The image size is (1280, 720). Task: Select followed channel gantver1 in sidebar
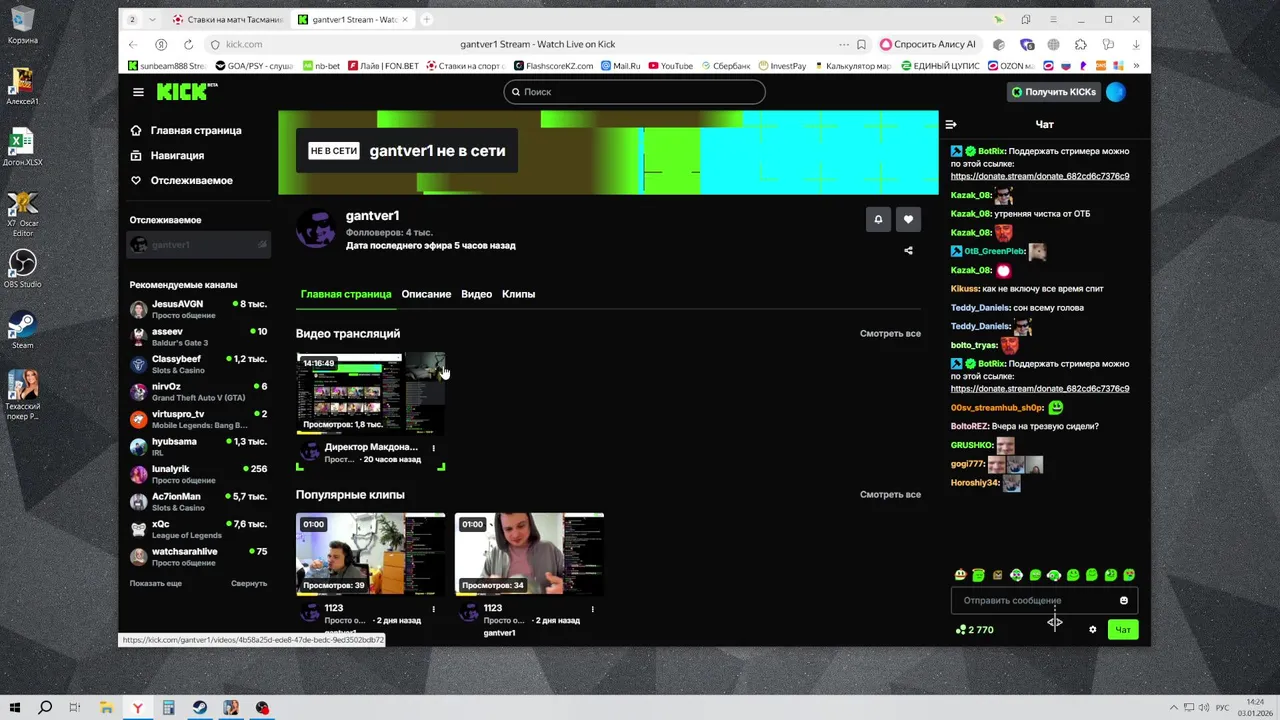click(198, 245)
